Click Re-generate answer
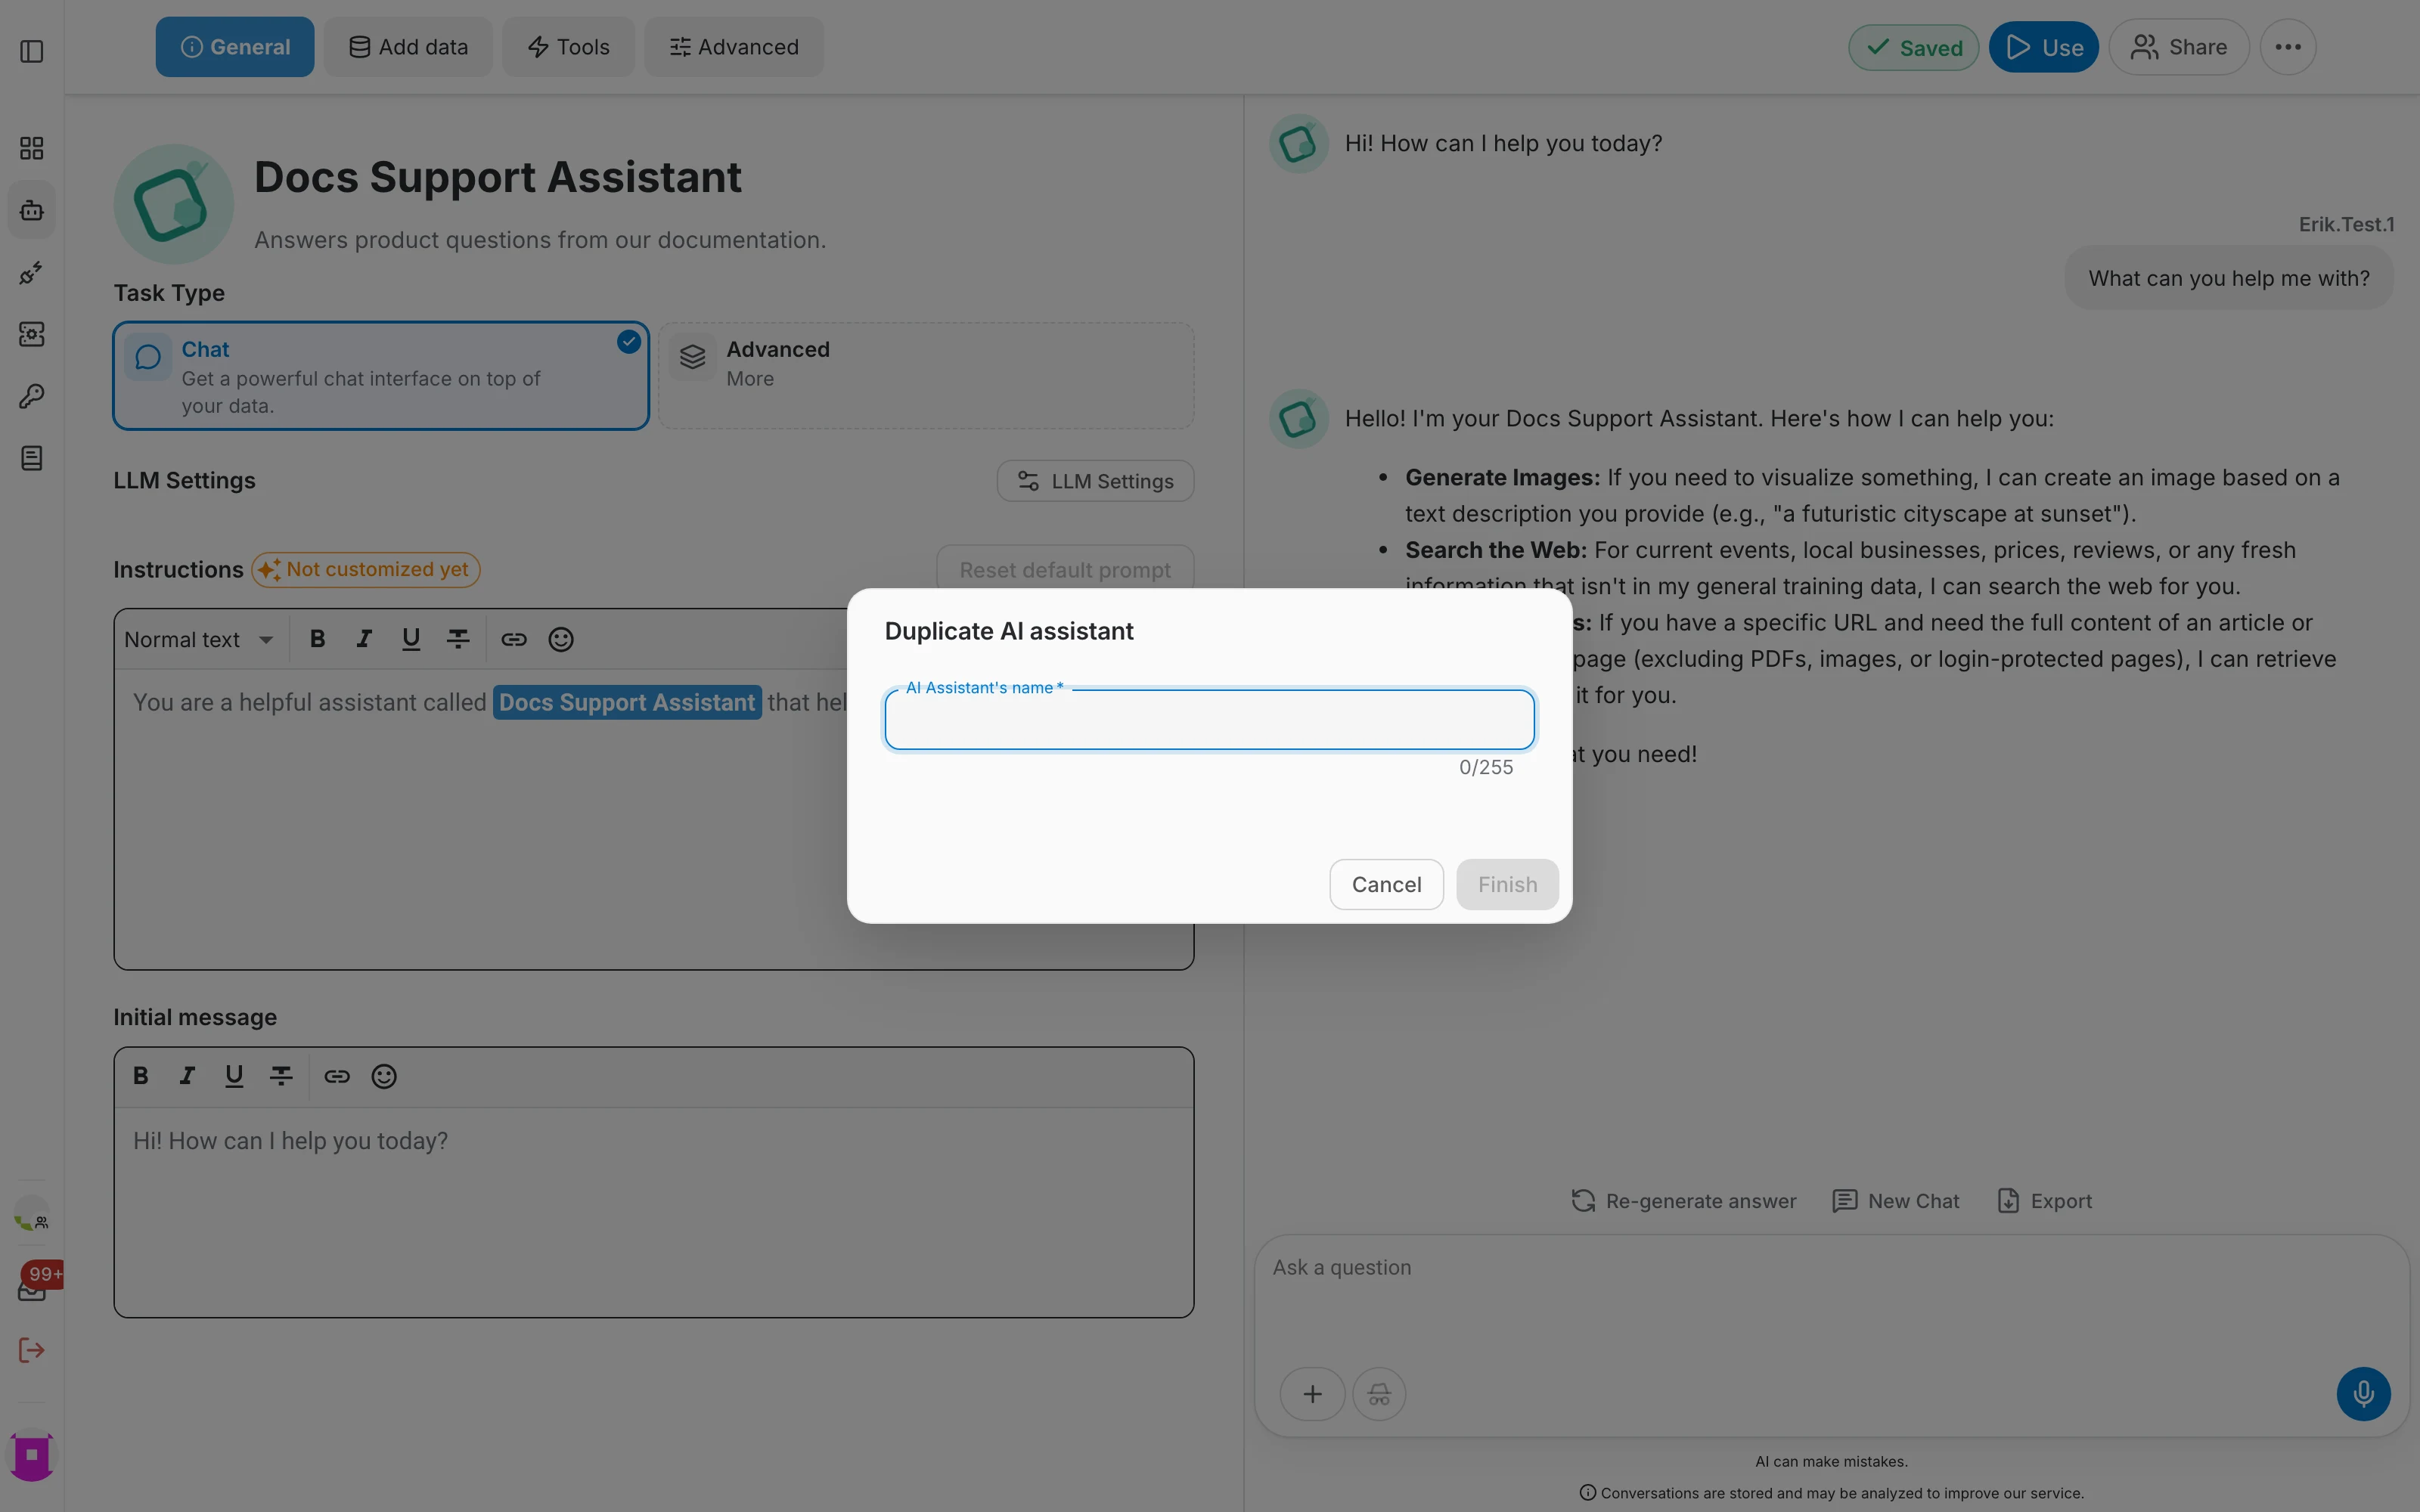 point(1684,1201)
